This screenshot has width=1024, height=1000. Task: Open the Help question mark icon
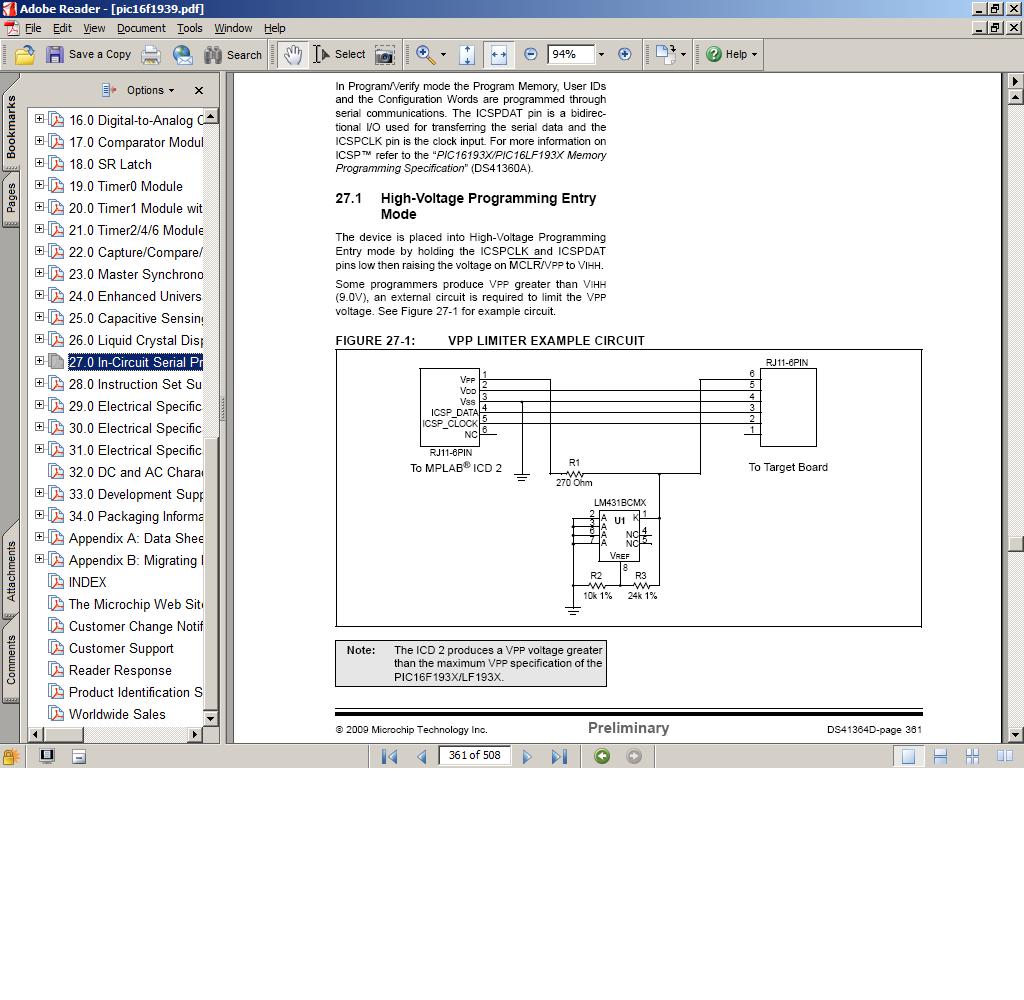coord(714,54)
